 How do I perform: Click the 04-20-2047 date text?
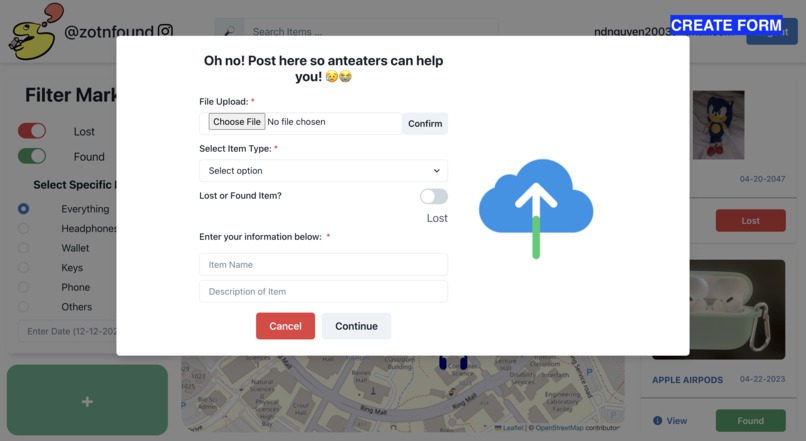click(762, 179)
